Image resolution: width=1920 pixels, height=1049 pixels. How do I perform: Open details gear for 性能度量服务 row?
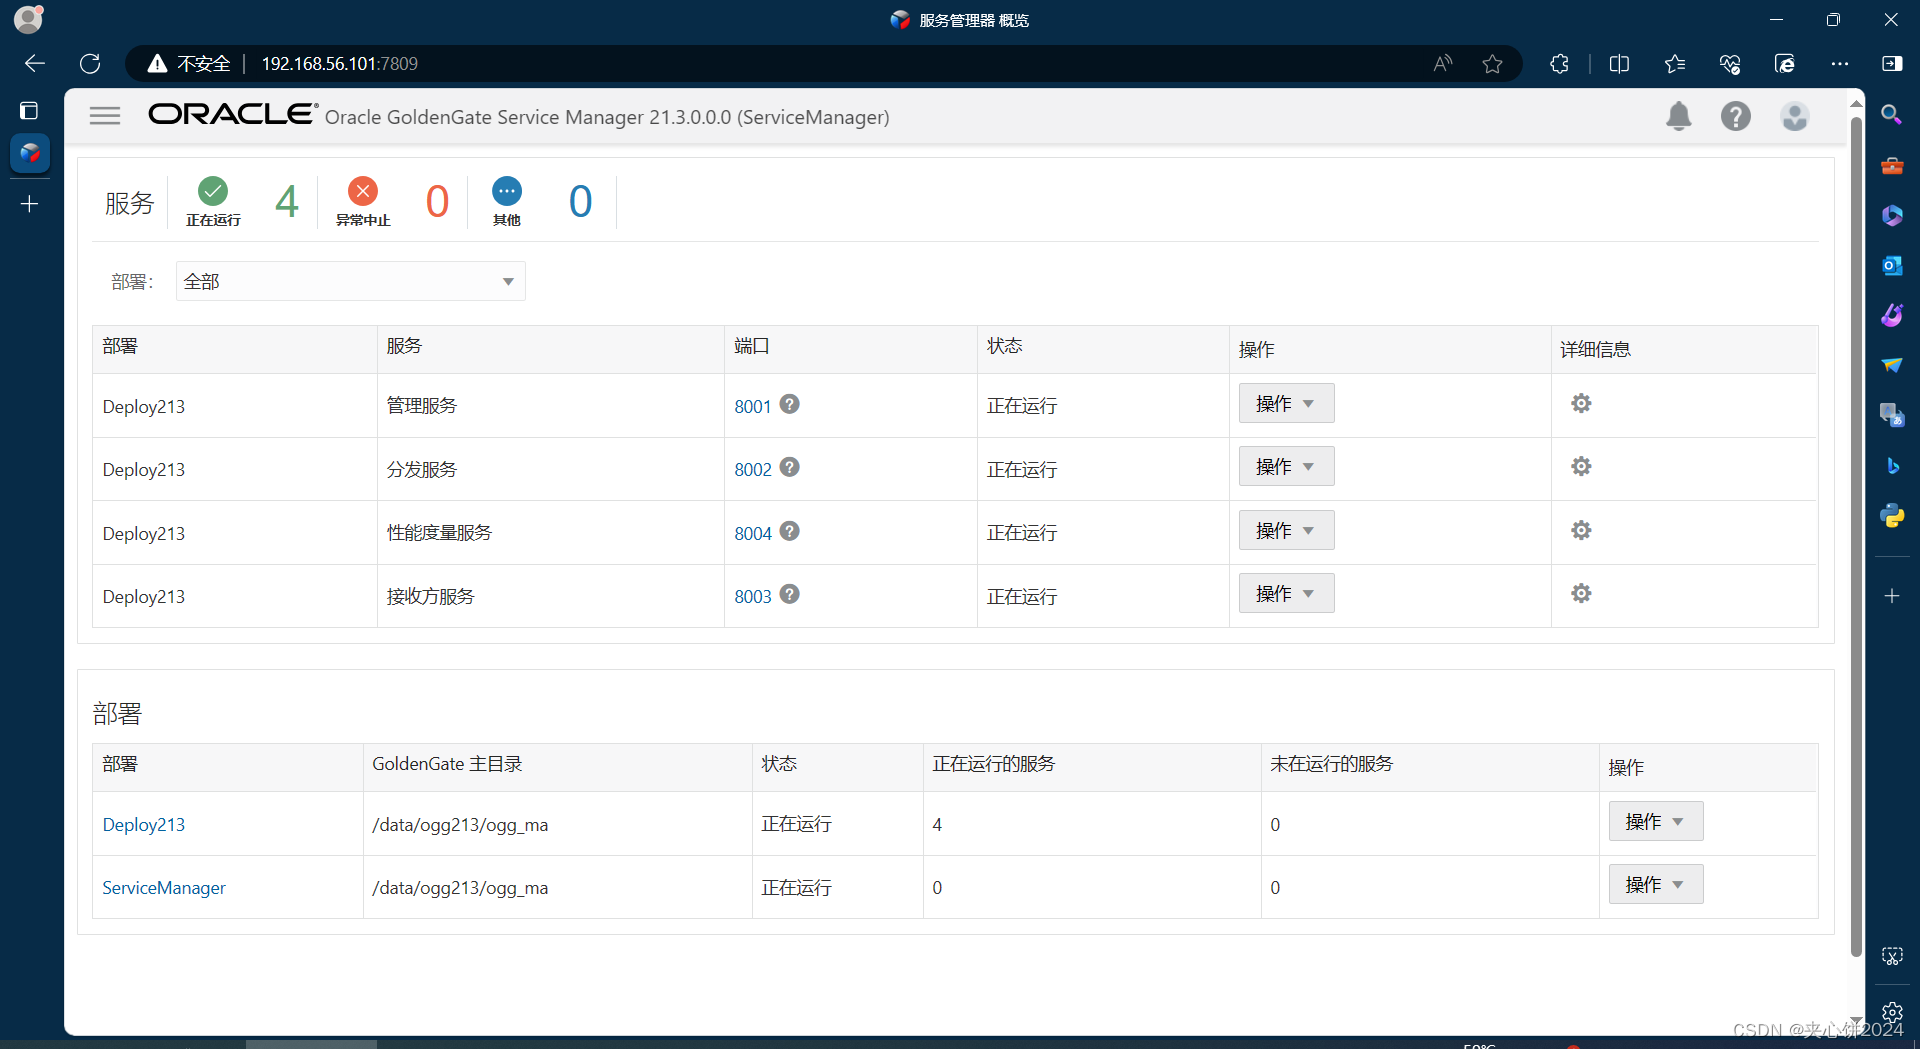pyautogui.click(x=1581, y=530)
